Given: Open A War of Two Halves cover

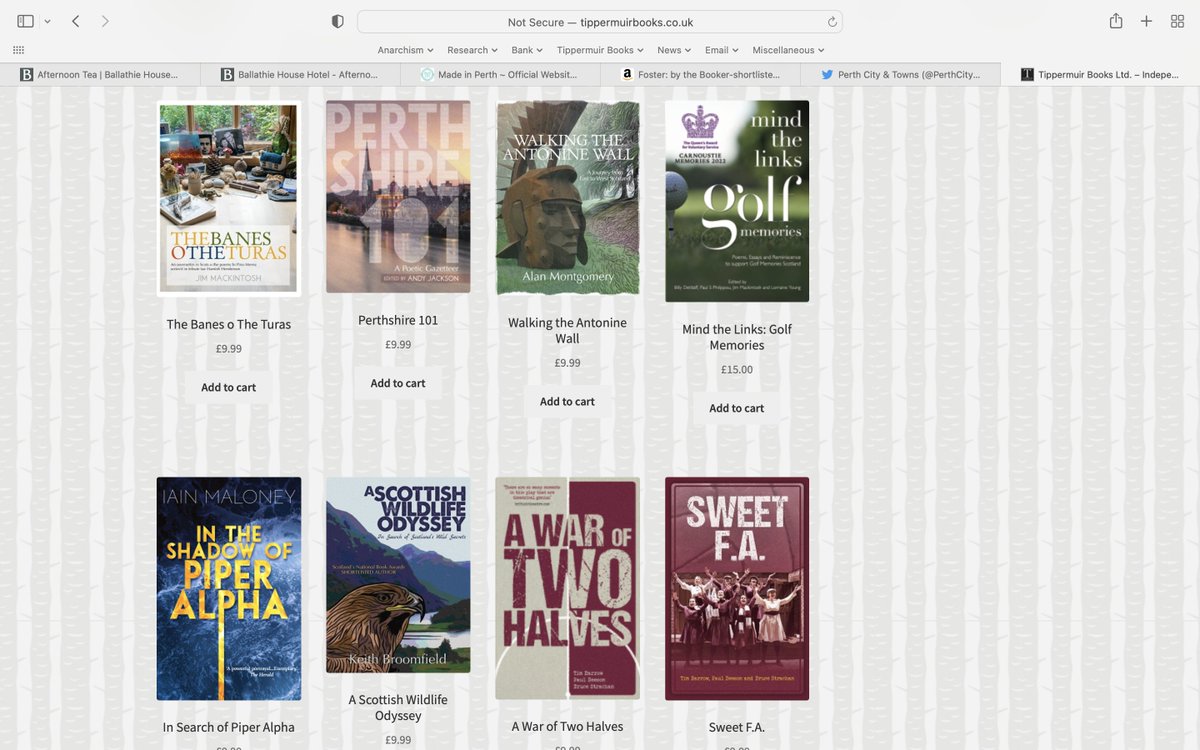Looking at the screenshot, I should pyautogui.click(x=567, y=588).
